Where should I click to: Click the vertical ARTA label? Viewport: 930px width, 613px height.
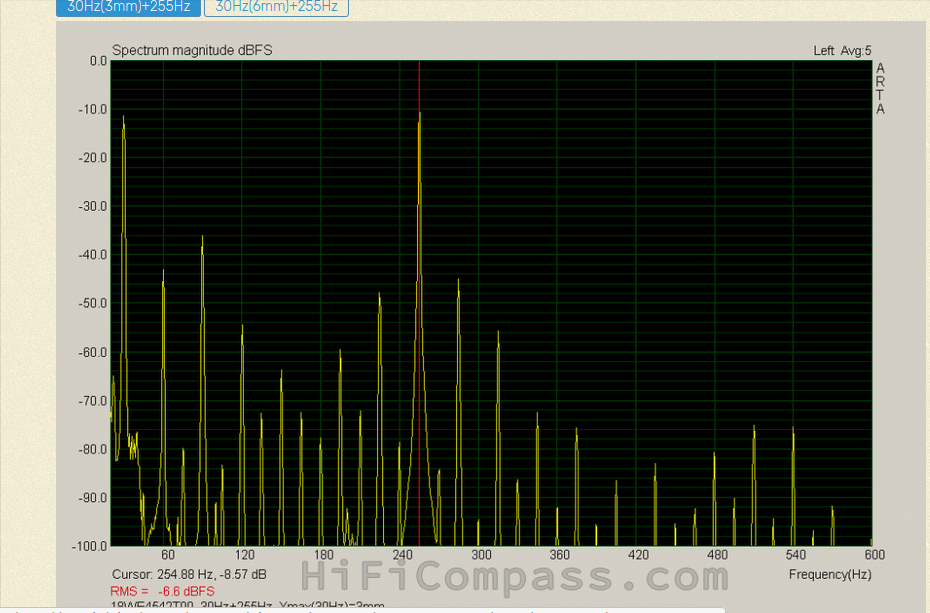pyautogui.click(x=880, y=89)
